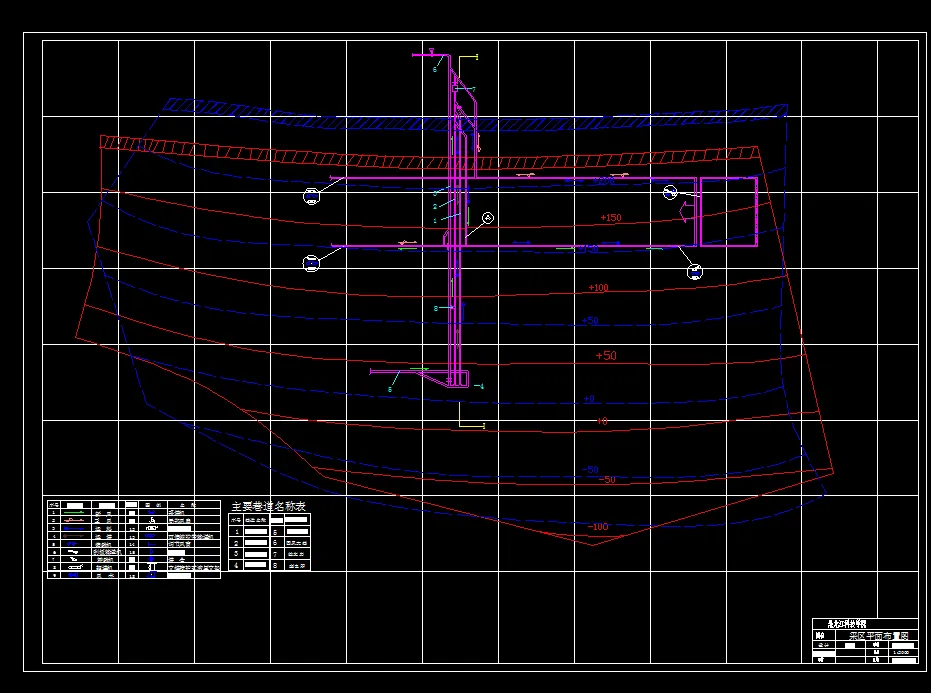931x693 pixels.
Task: Select the cyan callout number 2 near center
Action: point(435,206)
